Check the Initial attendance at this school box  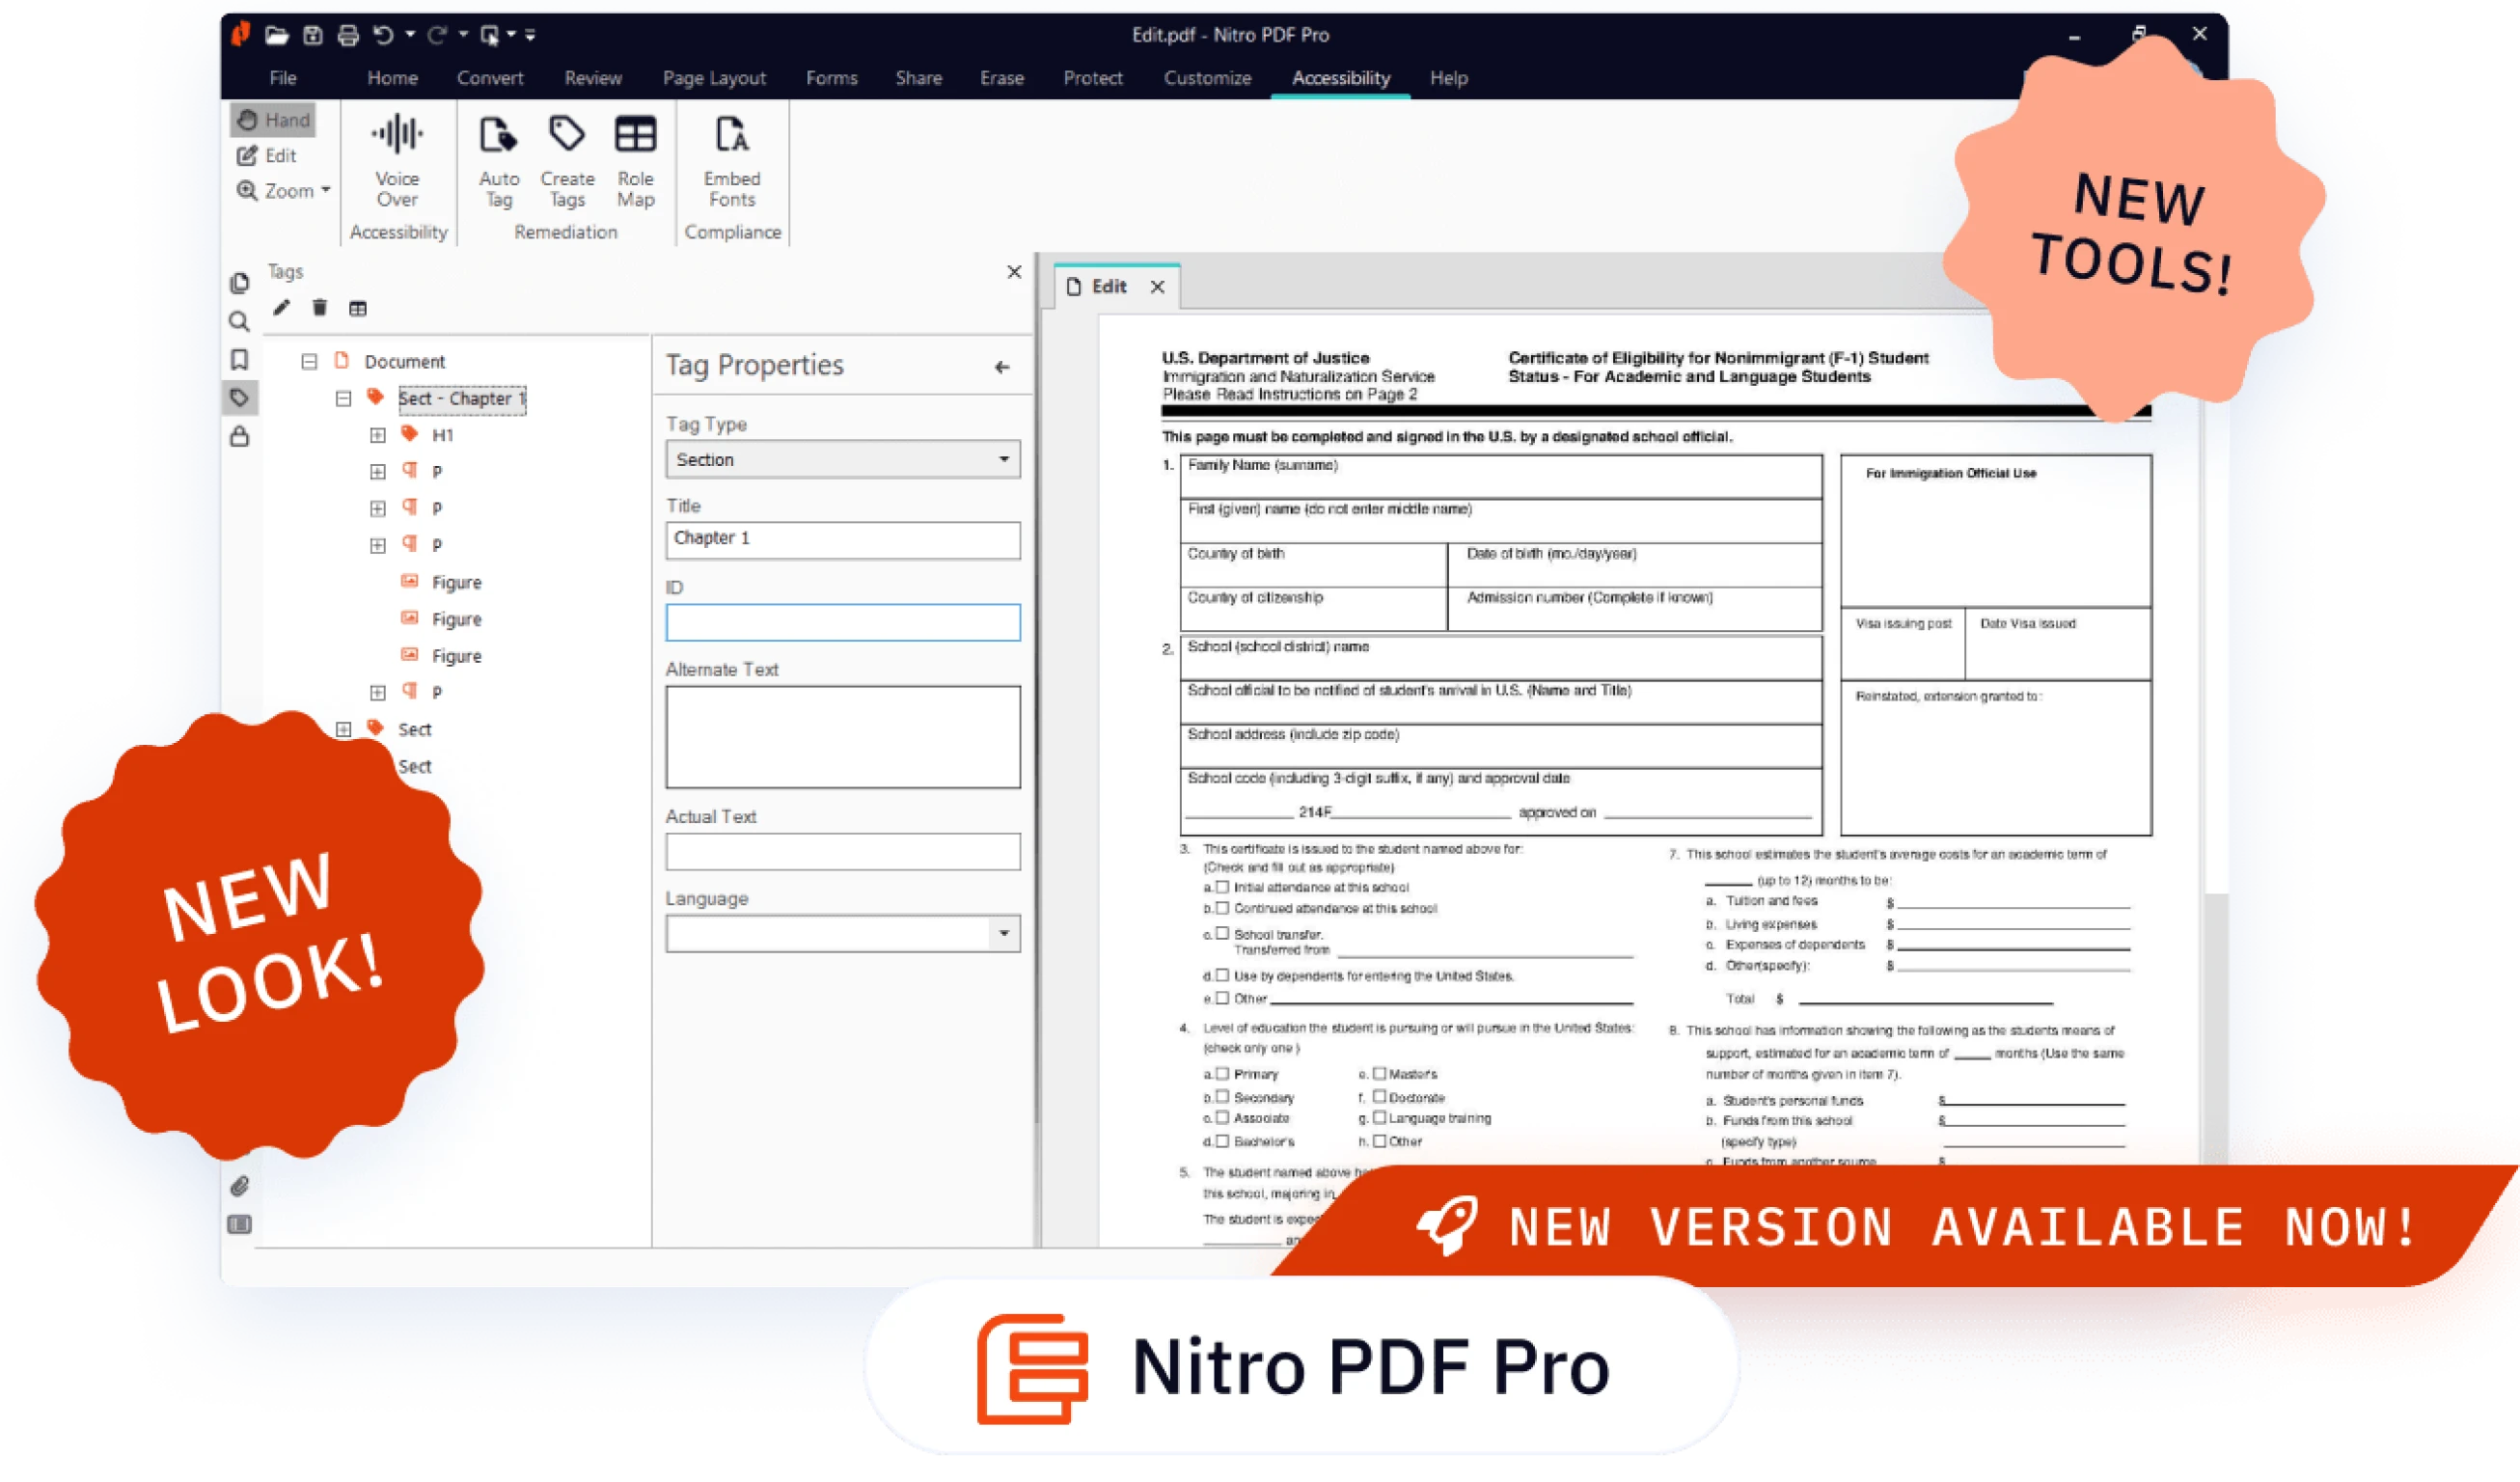tap(1222, 887)
